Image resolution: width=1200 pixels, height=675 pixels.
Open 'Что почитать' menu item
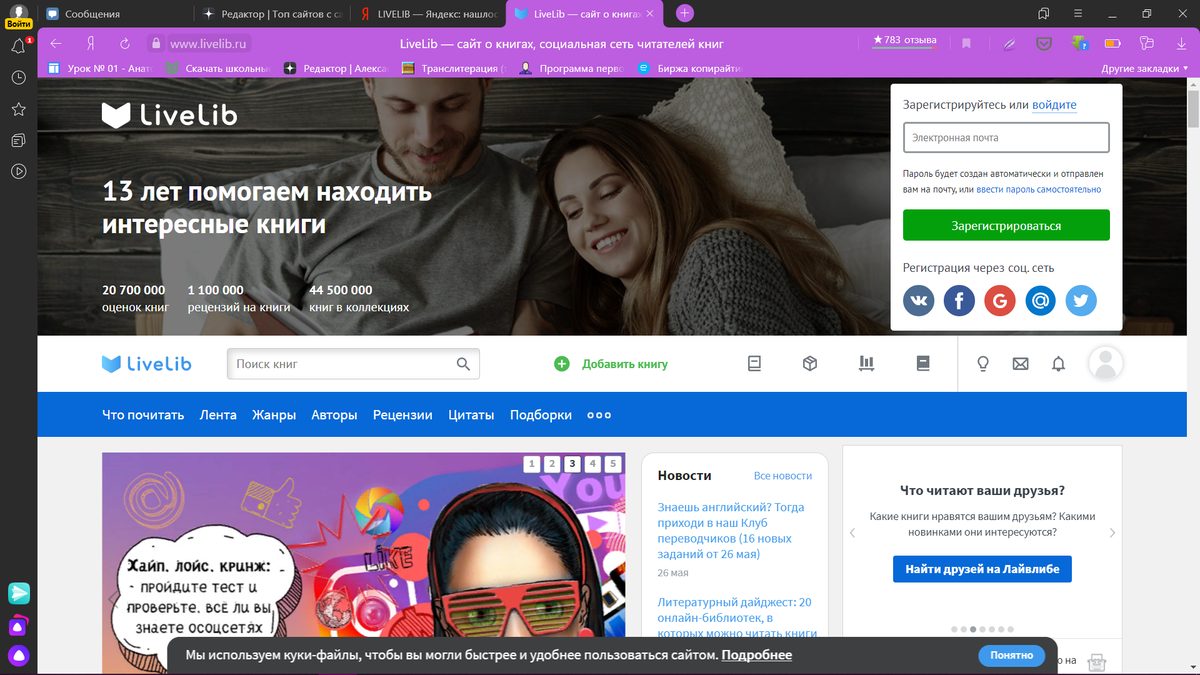pyautogui.click(x=143, y=415)
